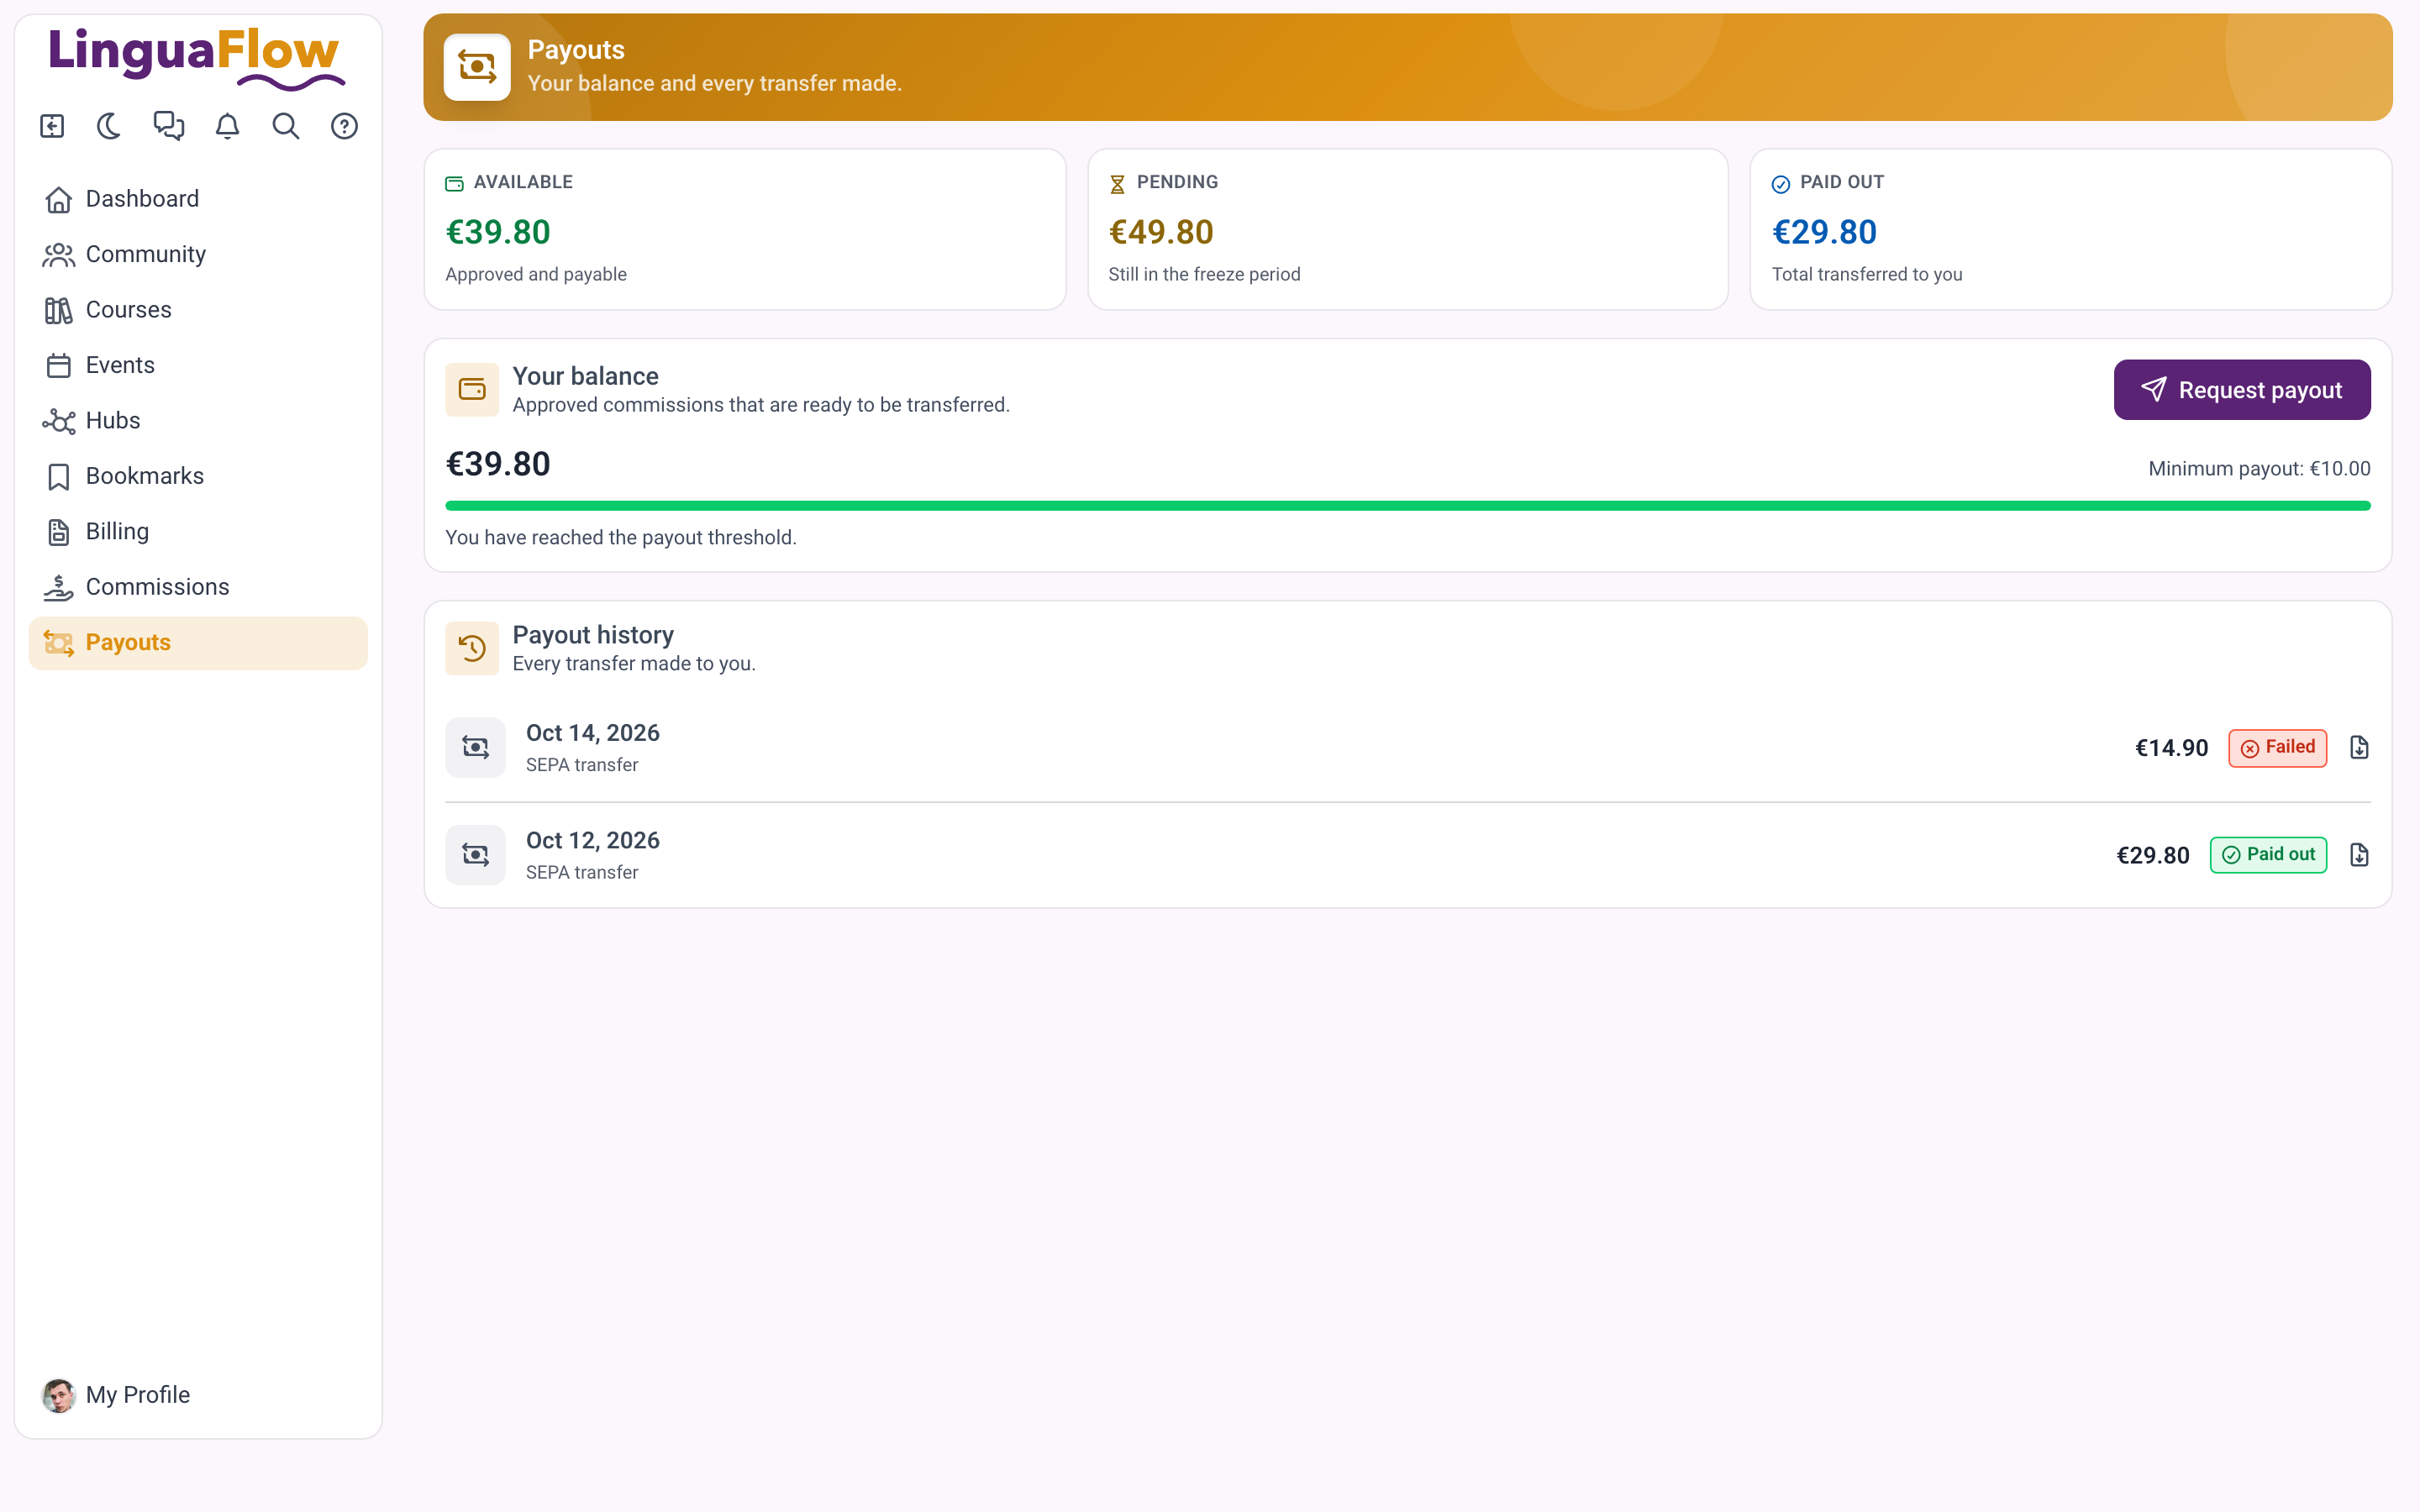Click the profile avatar picture

tap(58, 1395)
